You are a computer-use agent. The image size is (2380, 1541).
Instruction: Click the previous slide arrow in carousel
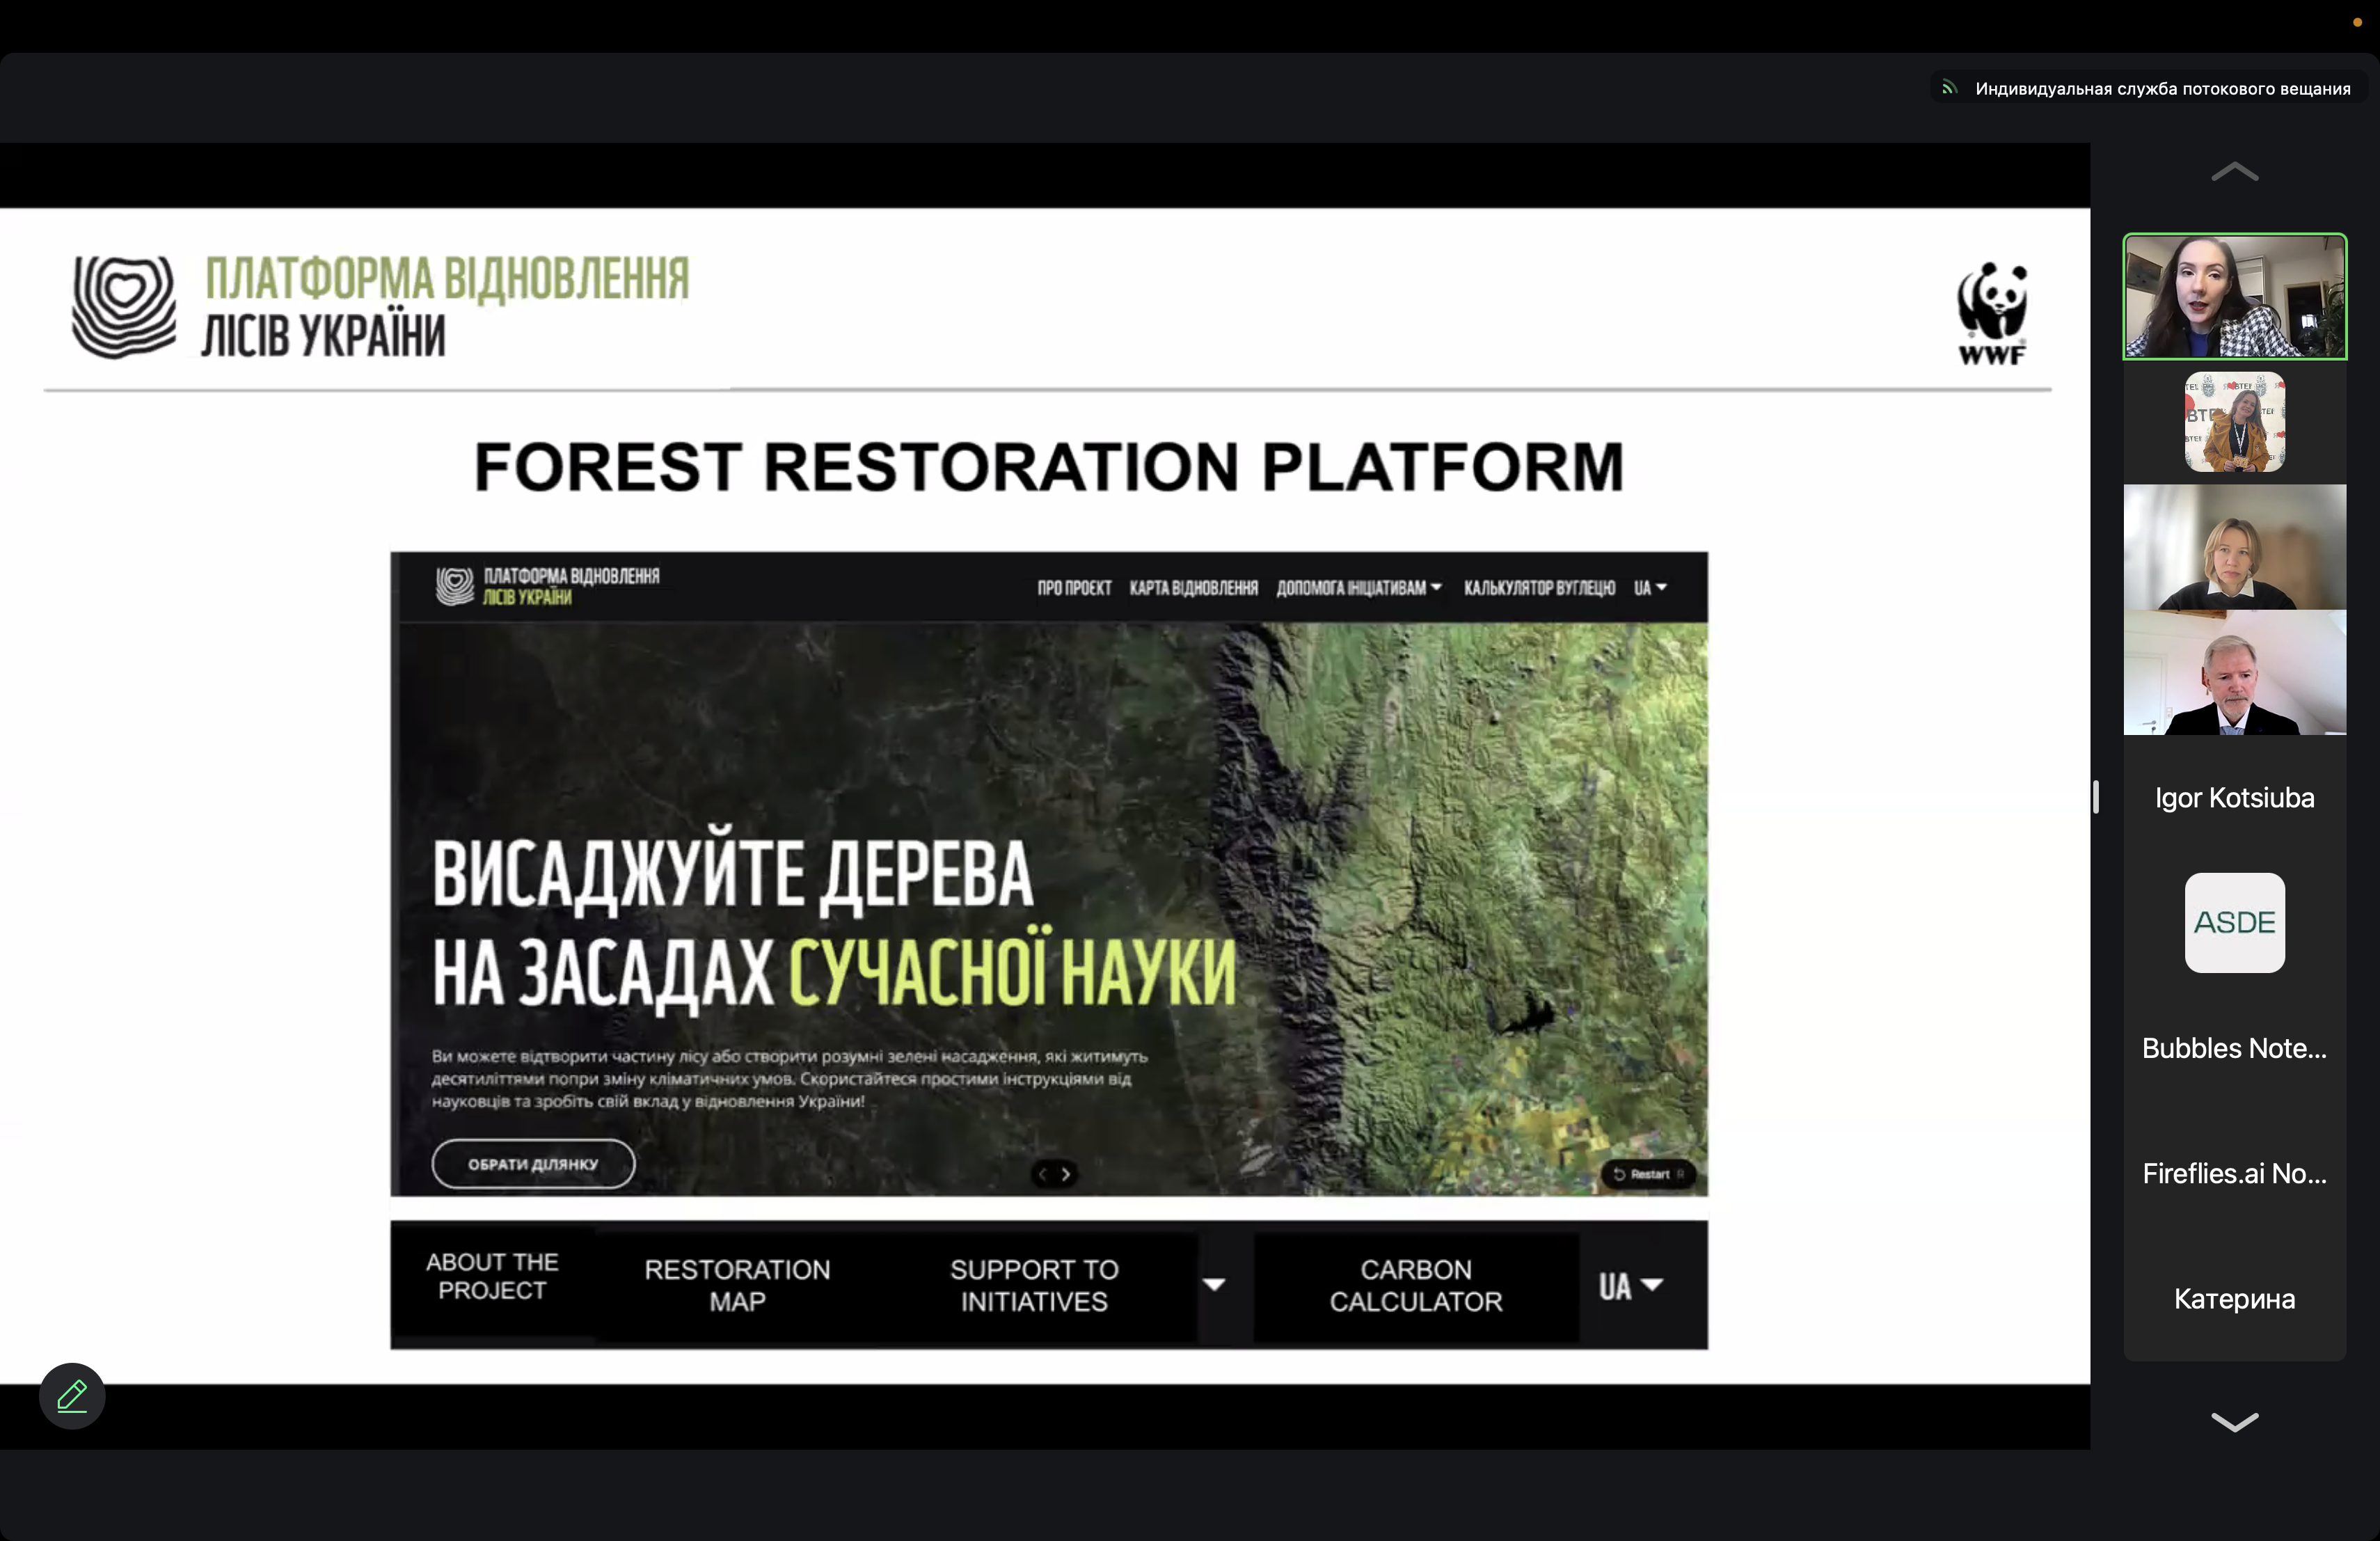click(1043, 1174)
